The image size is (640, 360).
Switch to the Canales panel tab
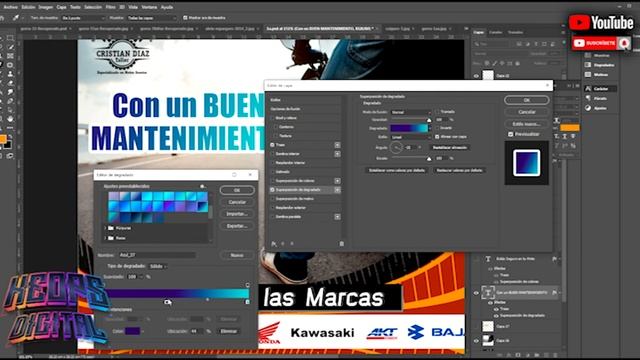(x=496, y=32)
